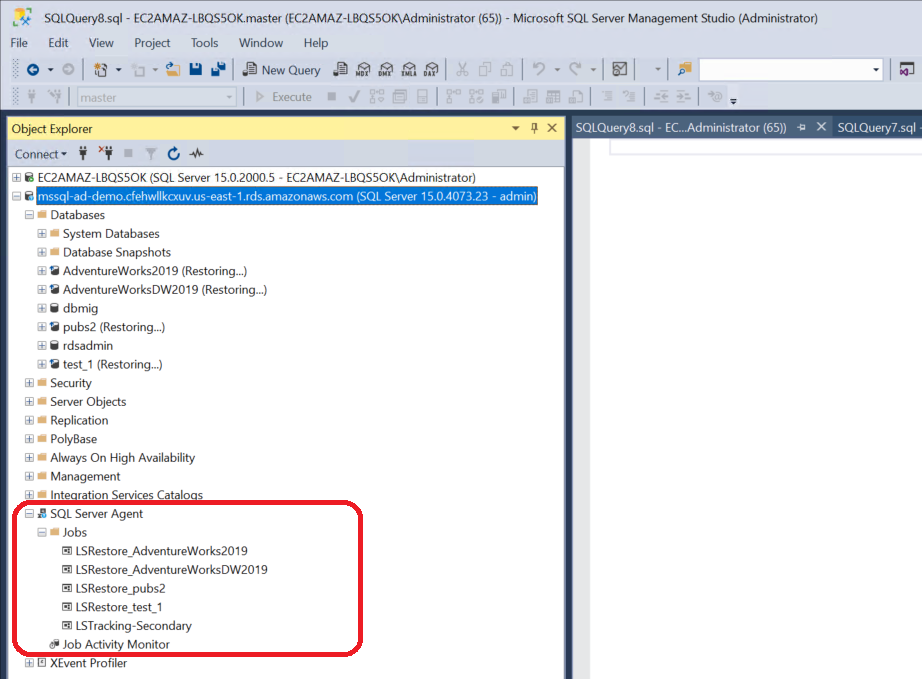The image size is (922, 679).
Task: Close the SQLQuery8.sql tab
Action: coord(821,127)
